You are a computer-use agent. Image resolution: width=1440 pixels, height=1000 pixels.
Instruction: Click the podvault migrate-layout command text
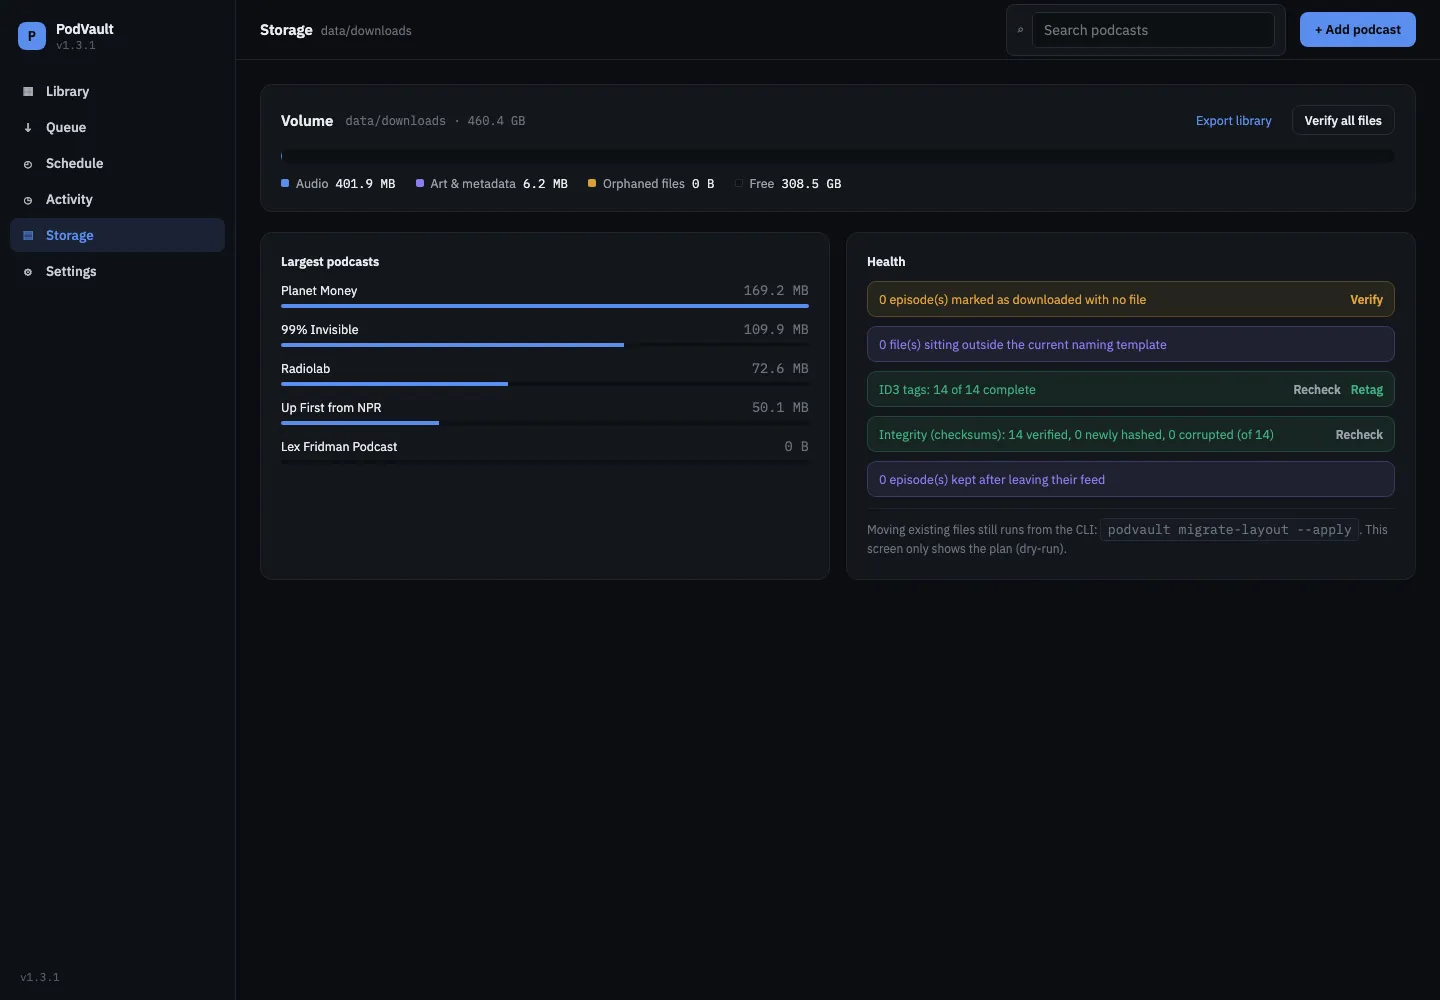click(x=1229, y=530)
